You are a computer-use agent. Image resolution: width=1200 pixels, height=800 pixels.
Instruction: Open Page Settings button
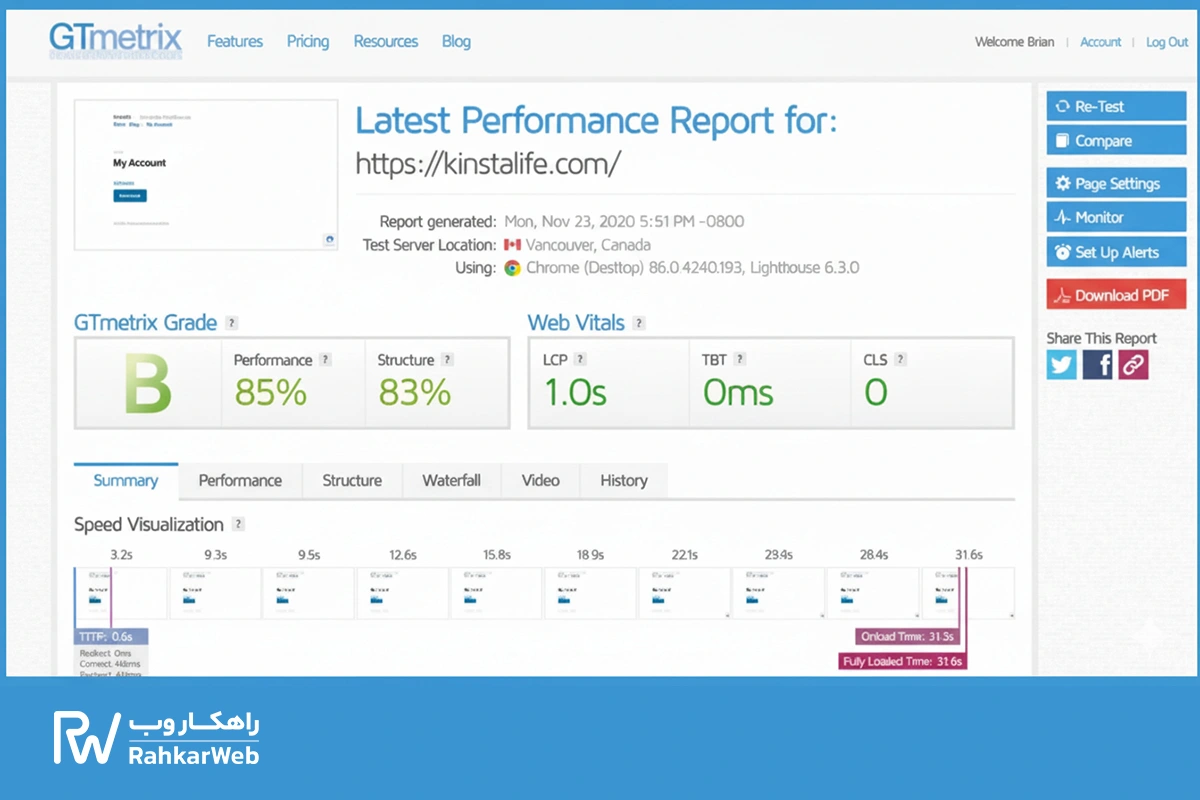point(1116,184)
